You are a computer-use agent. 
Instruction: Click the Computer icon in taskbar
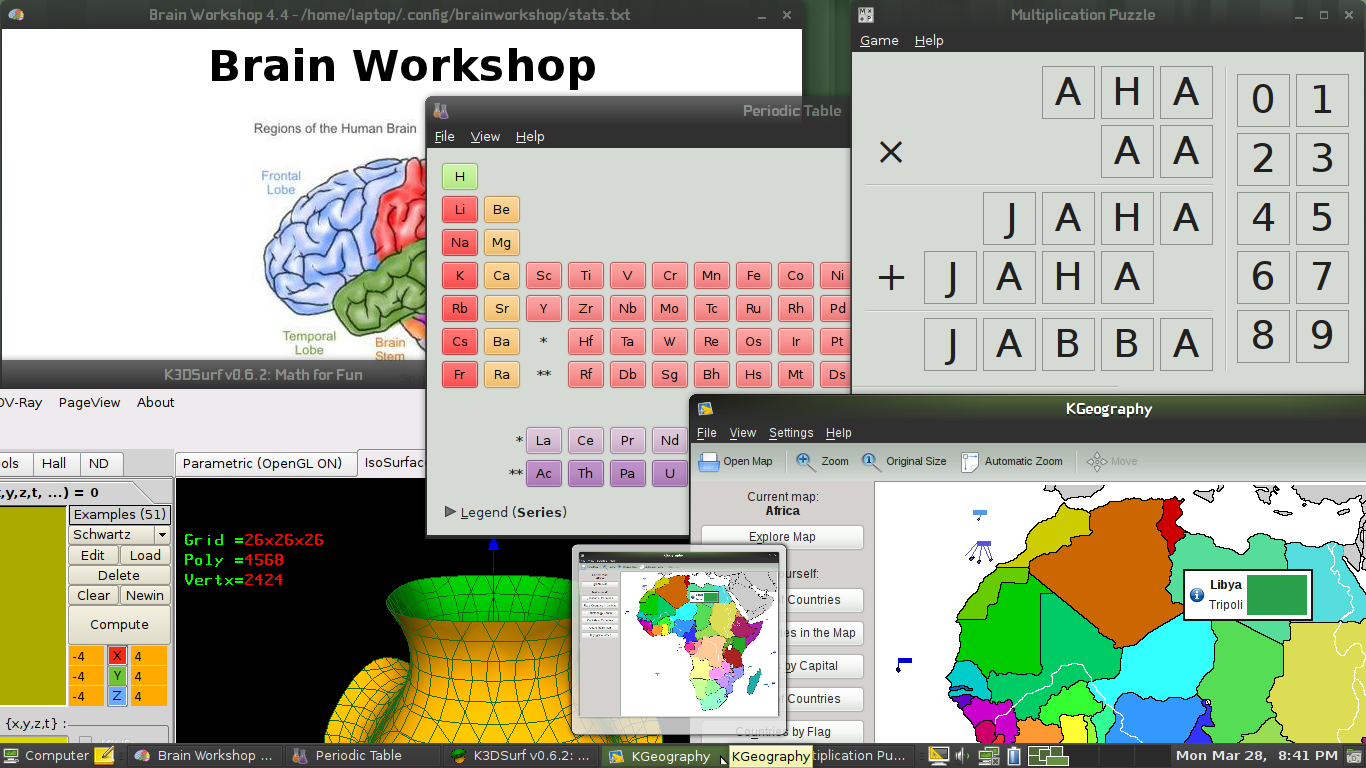click(11, 756)
